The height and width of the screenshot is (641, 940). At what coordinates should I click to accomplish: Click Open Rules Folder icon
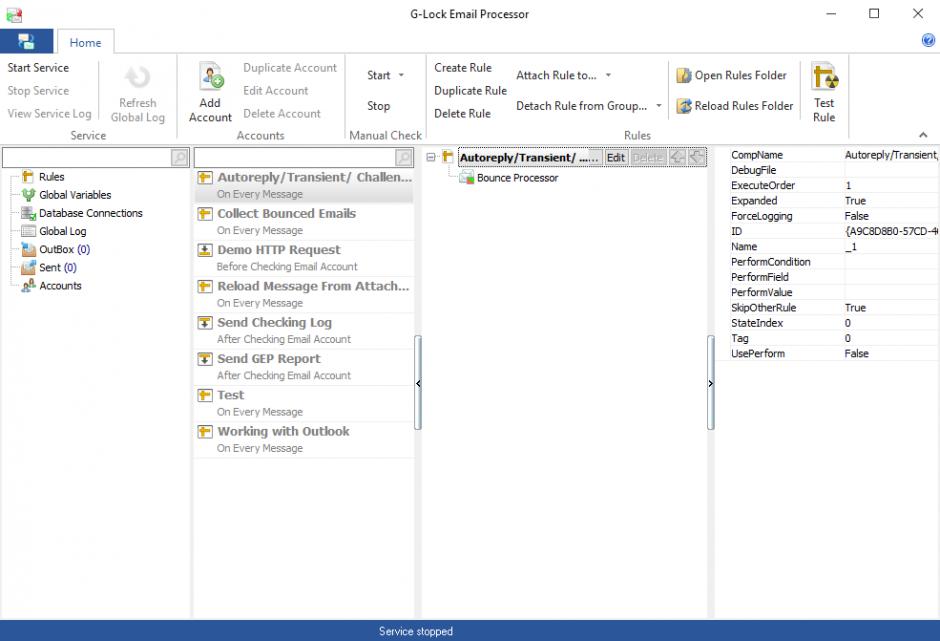click(684, 76)
